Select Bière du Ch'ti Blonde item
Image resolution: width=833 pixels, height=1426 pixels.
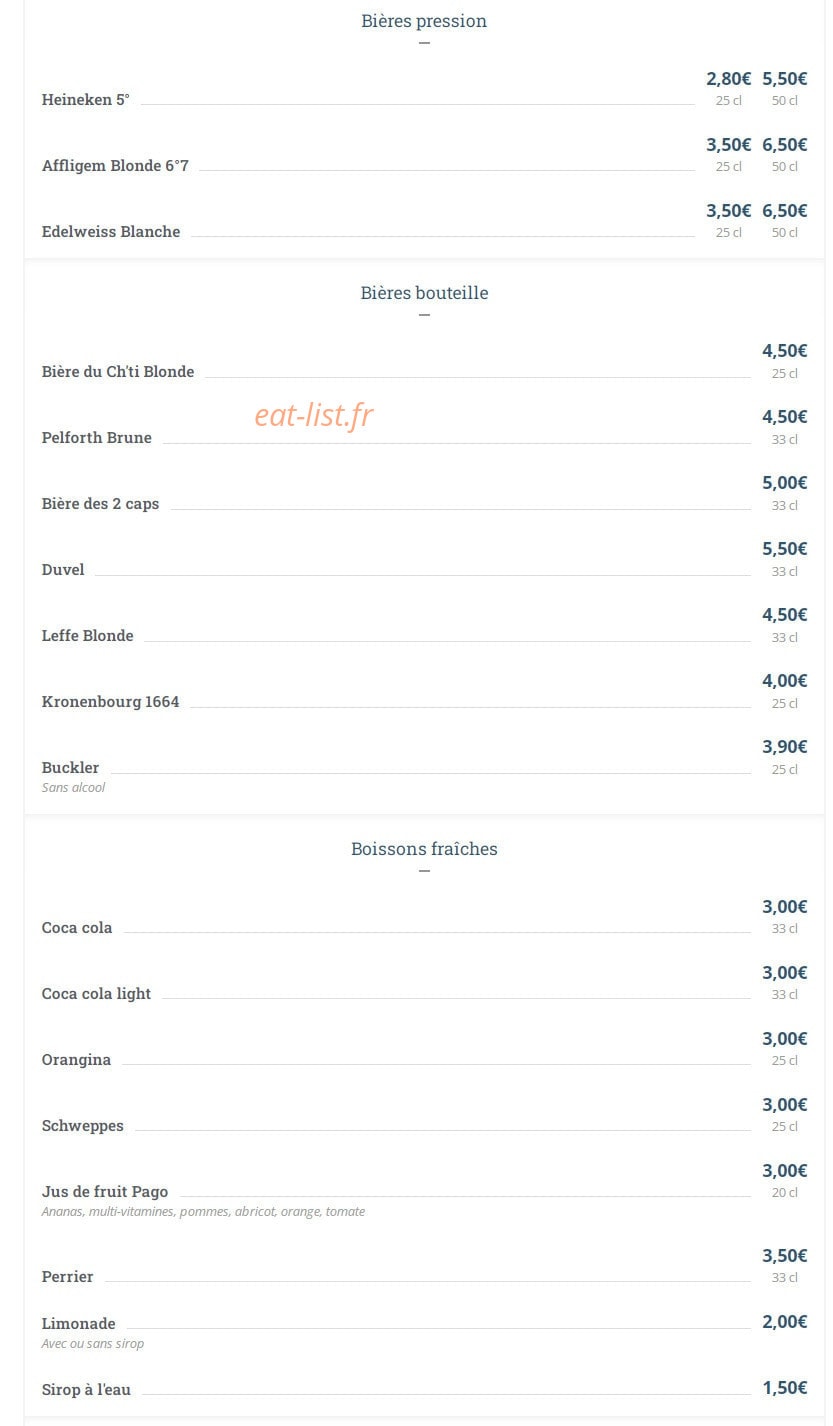point(118,372)
